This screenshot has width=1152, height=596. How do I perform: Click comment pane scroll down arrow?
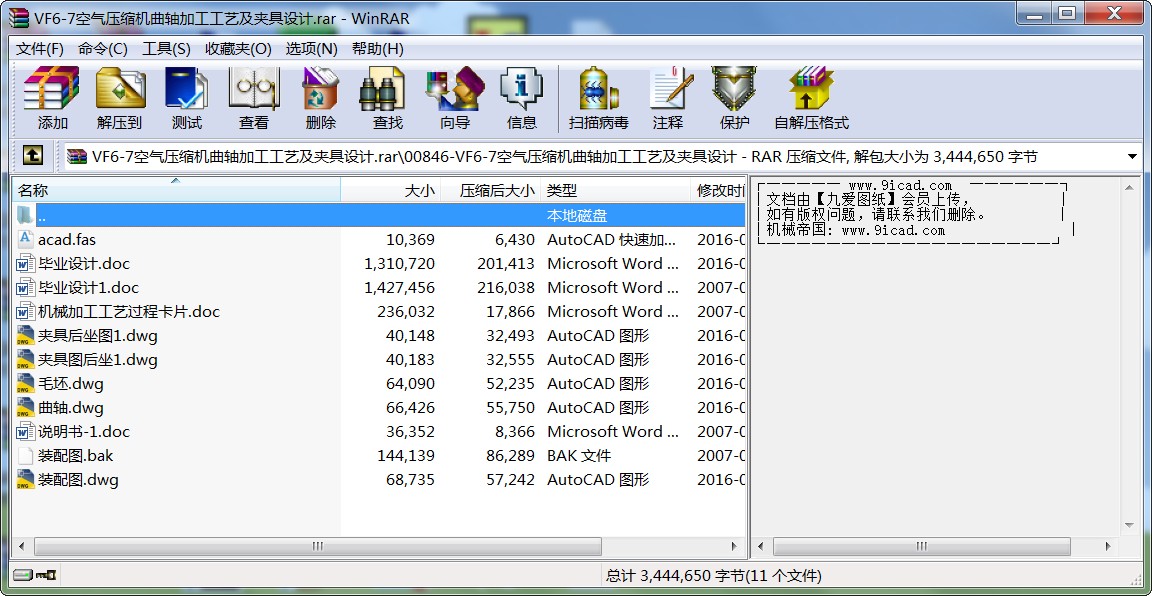click(x=1130, y=525)
